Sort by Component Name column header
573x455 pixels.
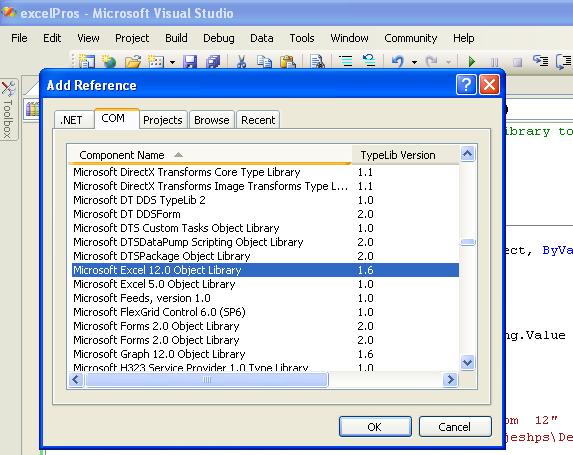210,155
